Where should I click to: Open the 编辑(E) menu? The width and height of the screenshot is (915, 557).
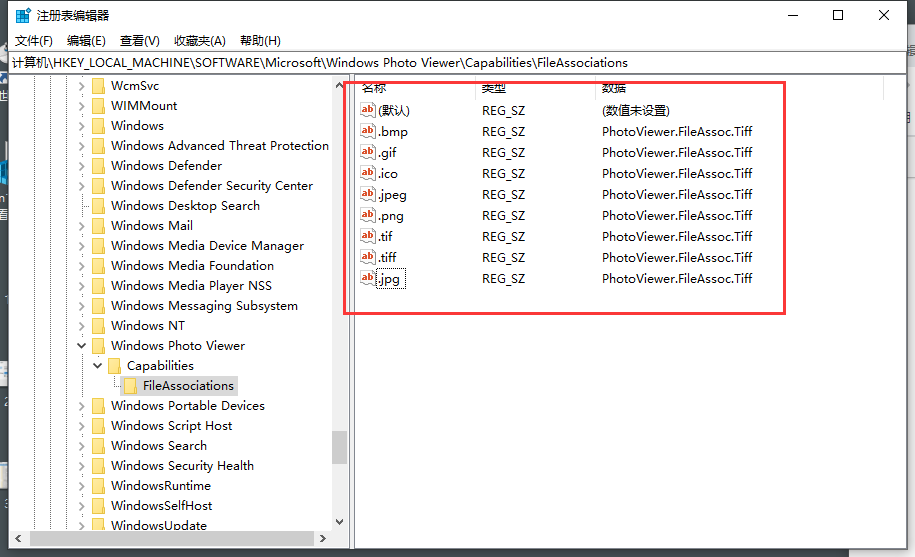click(x=86, y=41)
